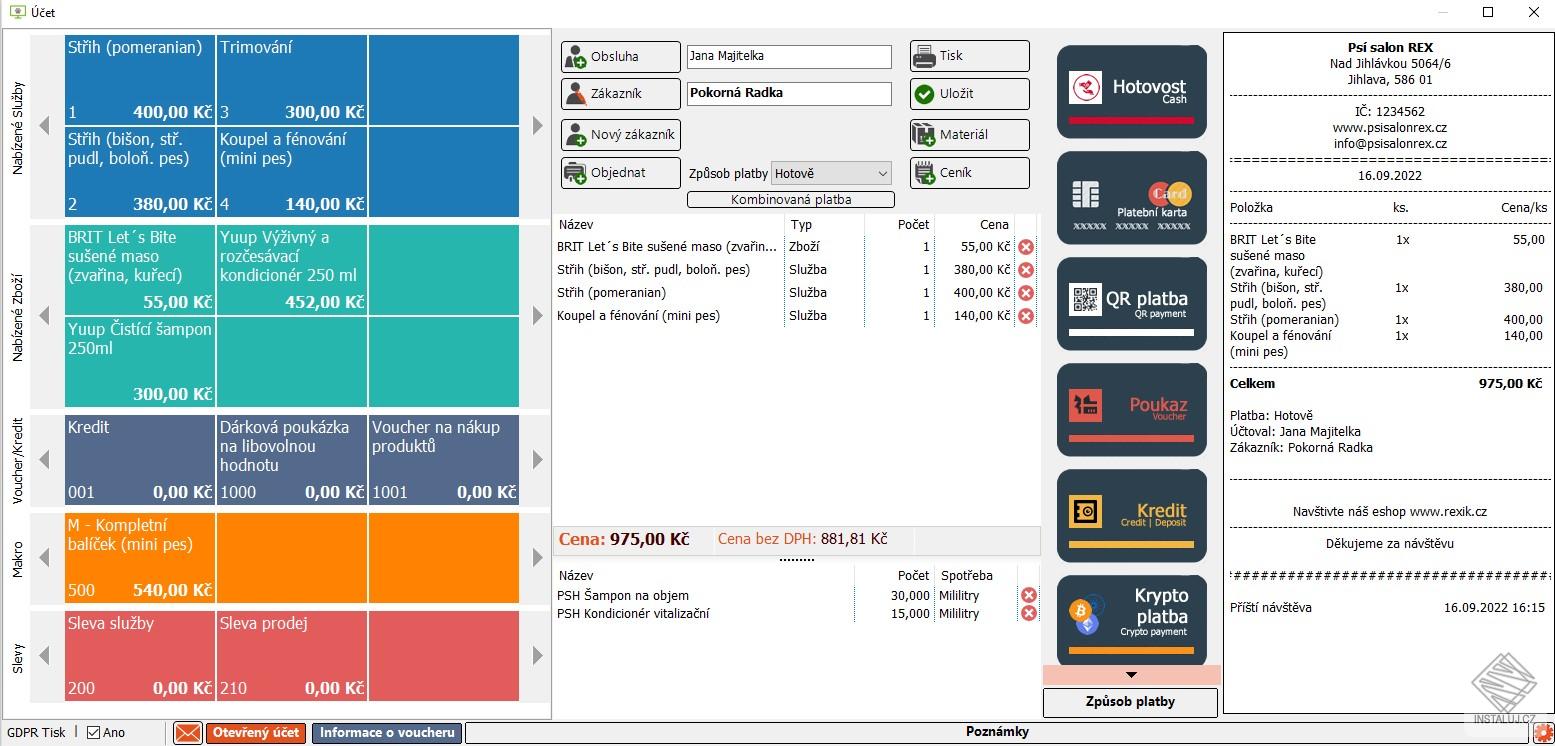Click the down arrow to show more payment methods

(1130, 674)
